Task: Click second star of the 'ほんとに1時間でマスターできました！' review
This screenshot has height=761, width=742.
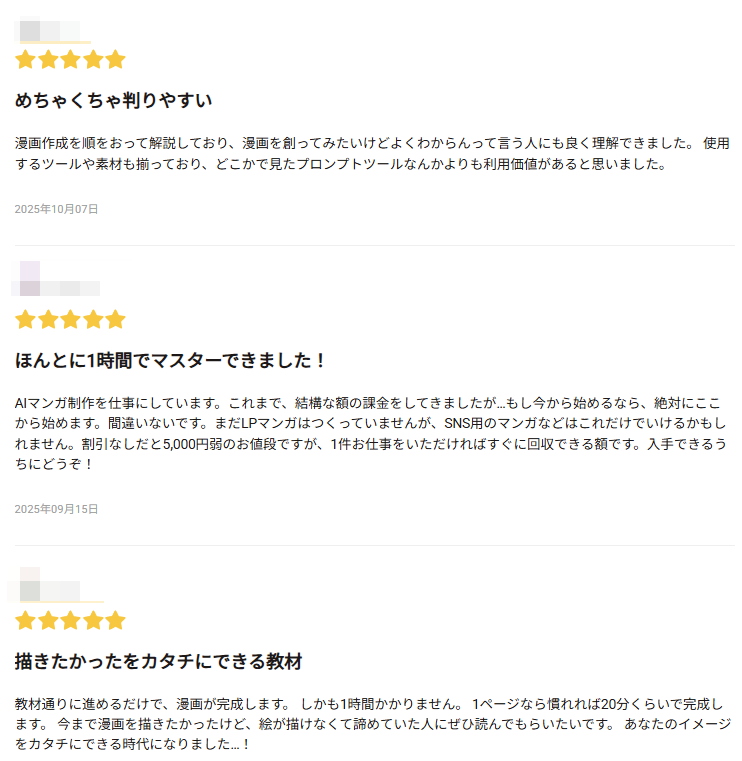Action: (48, 320)
